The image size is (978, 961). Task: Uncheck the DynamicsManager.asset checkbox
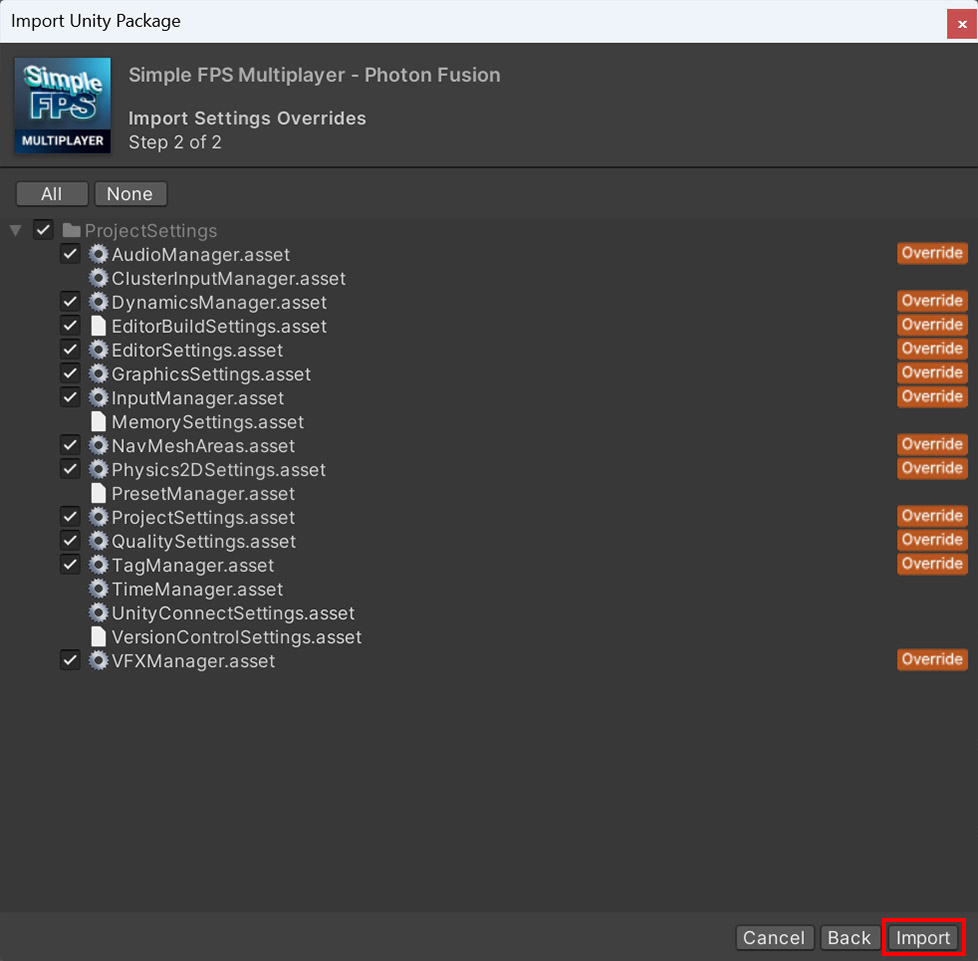tap(70, 302)
